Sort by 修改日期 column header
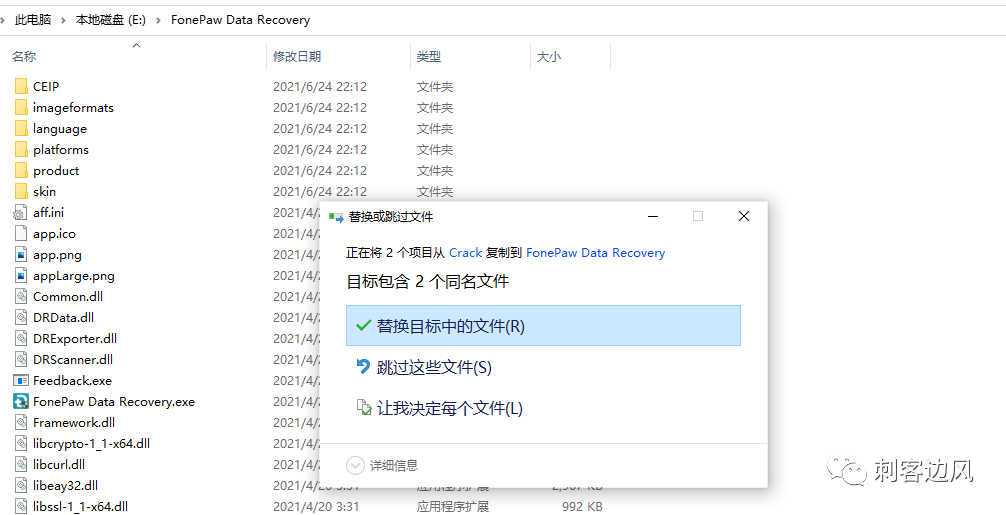 [x=296, y=56]
